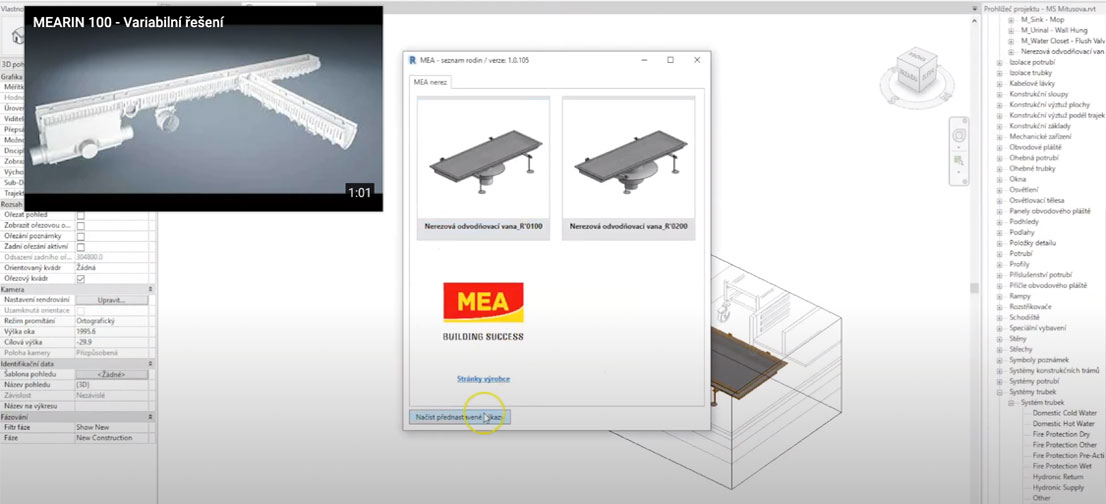Click the steering wheel navigation icon
Viewport: 1106px width, 504px height.
click(x=959, y=136)
